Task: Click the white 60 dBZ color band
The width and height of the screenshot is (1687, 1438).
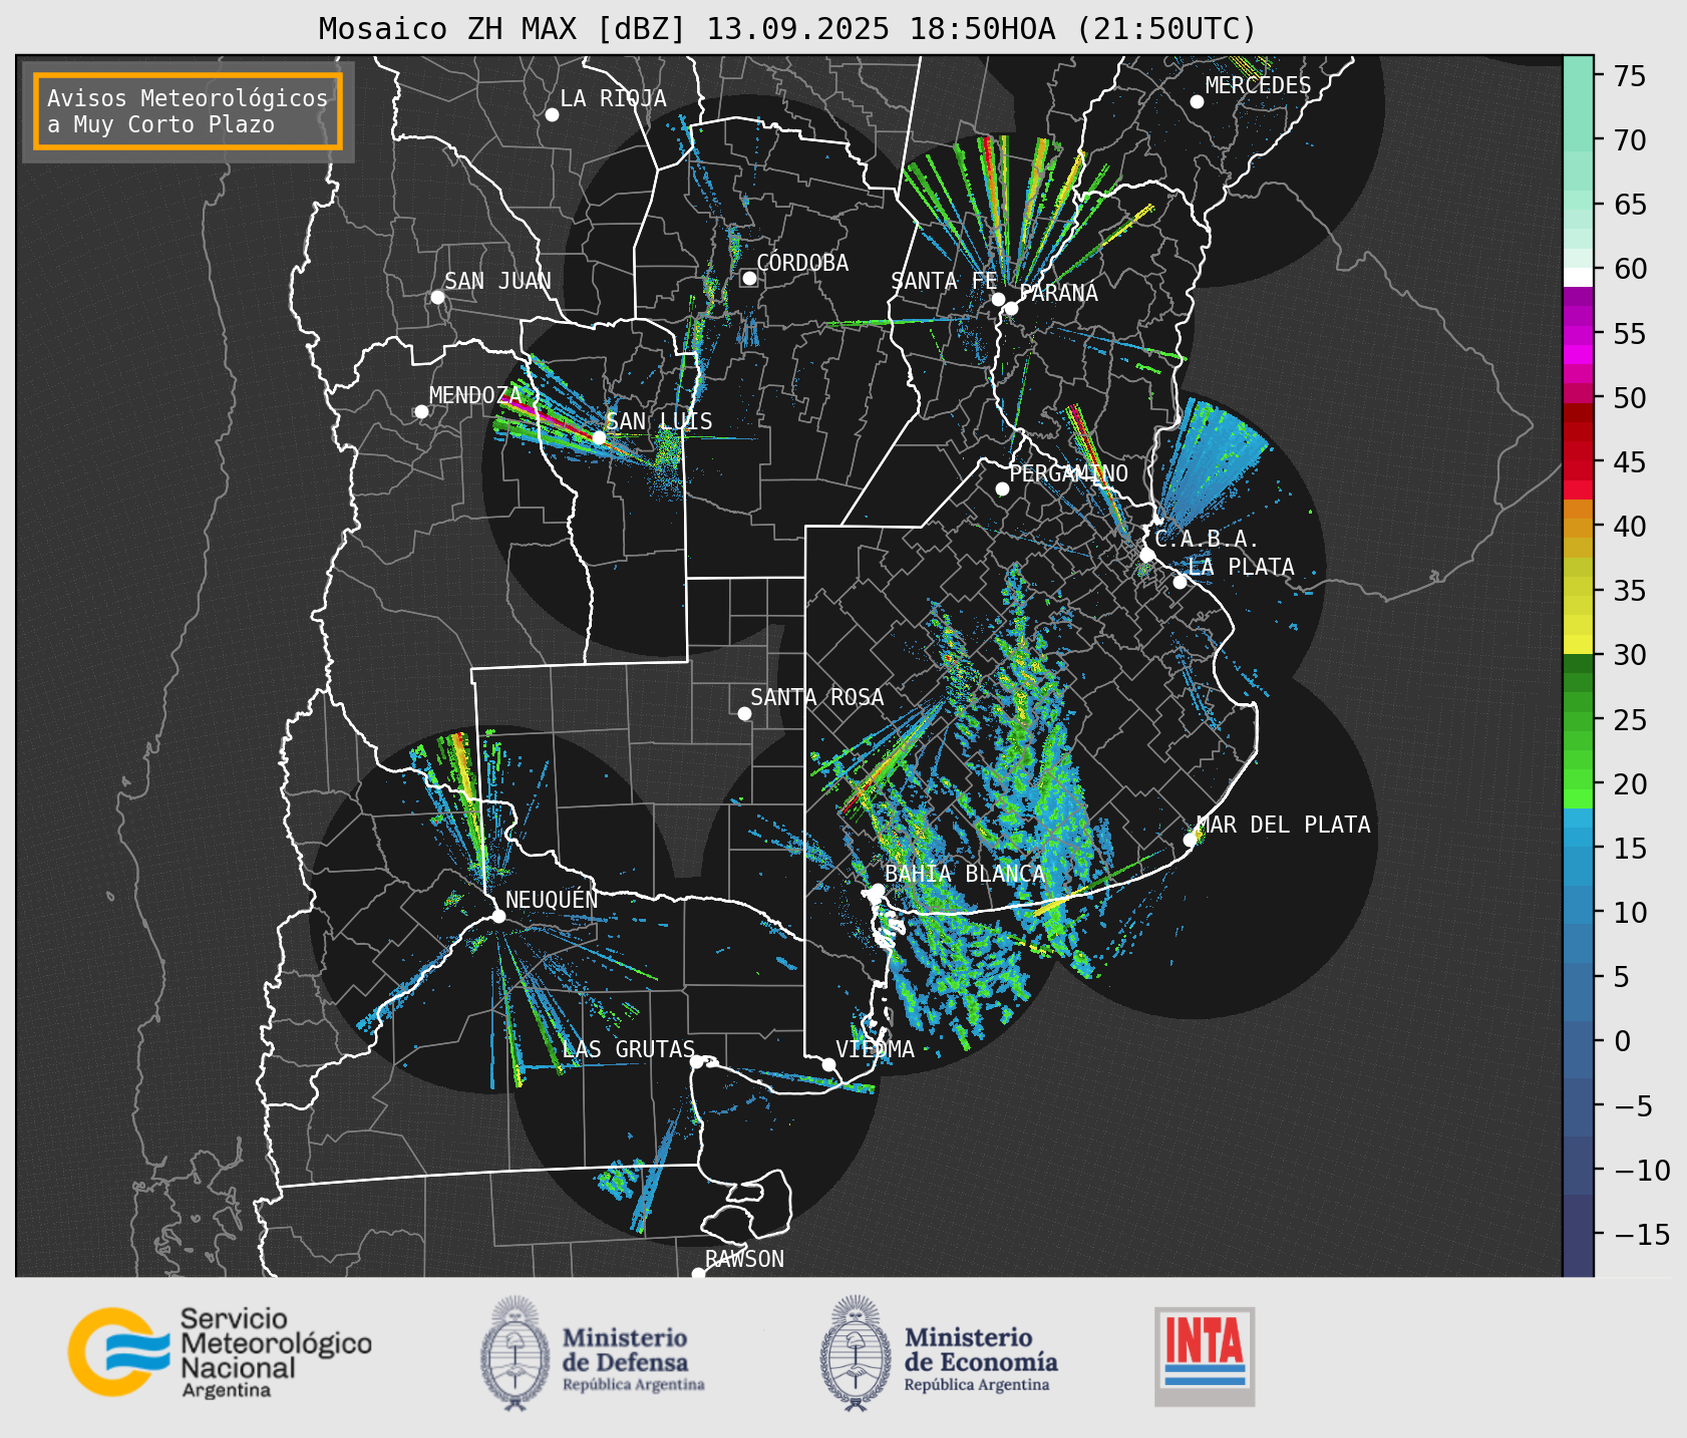Action: (x=1577, y=276)
